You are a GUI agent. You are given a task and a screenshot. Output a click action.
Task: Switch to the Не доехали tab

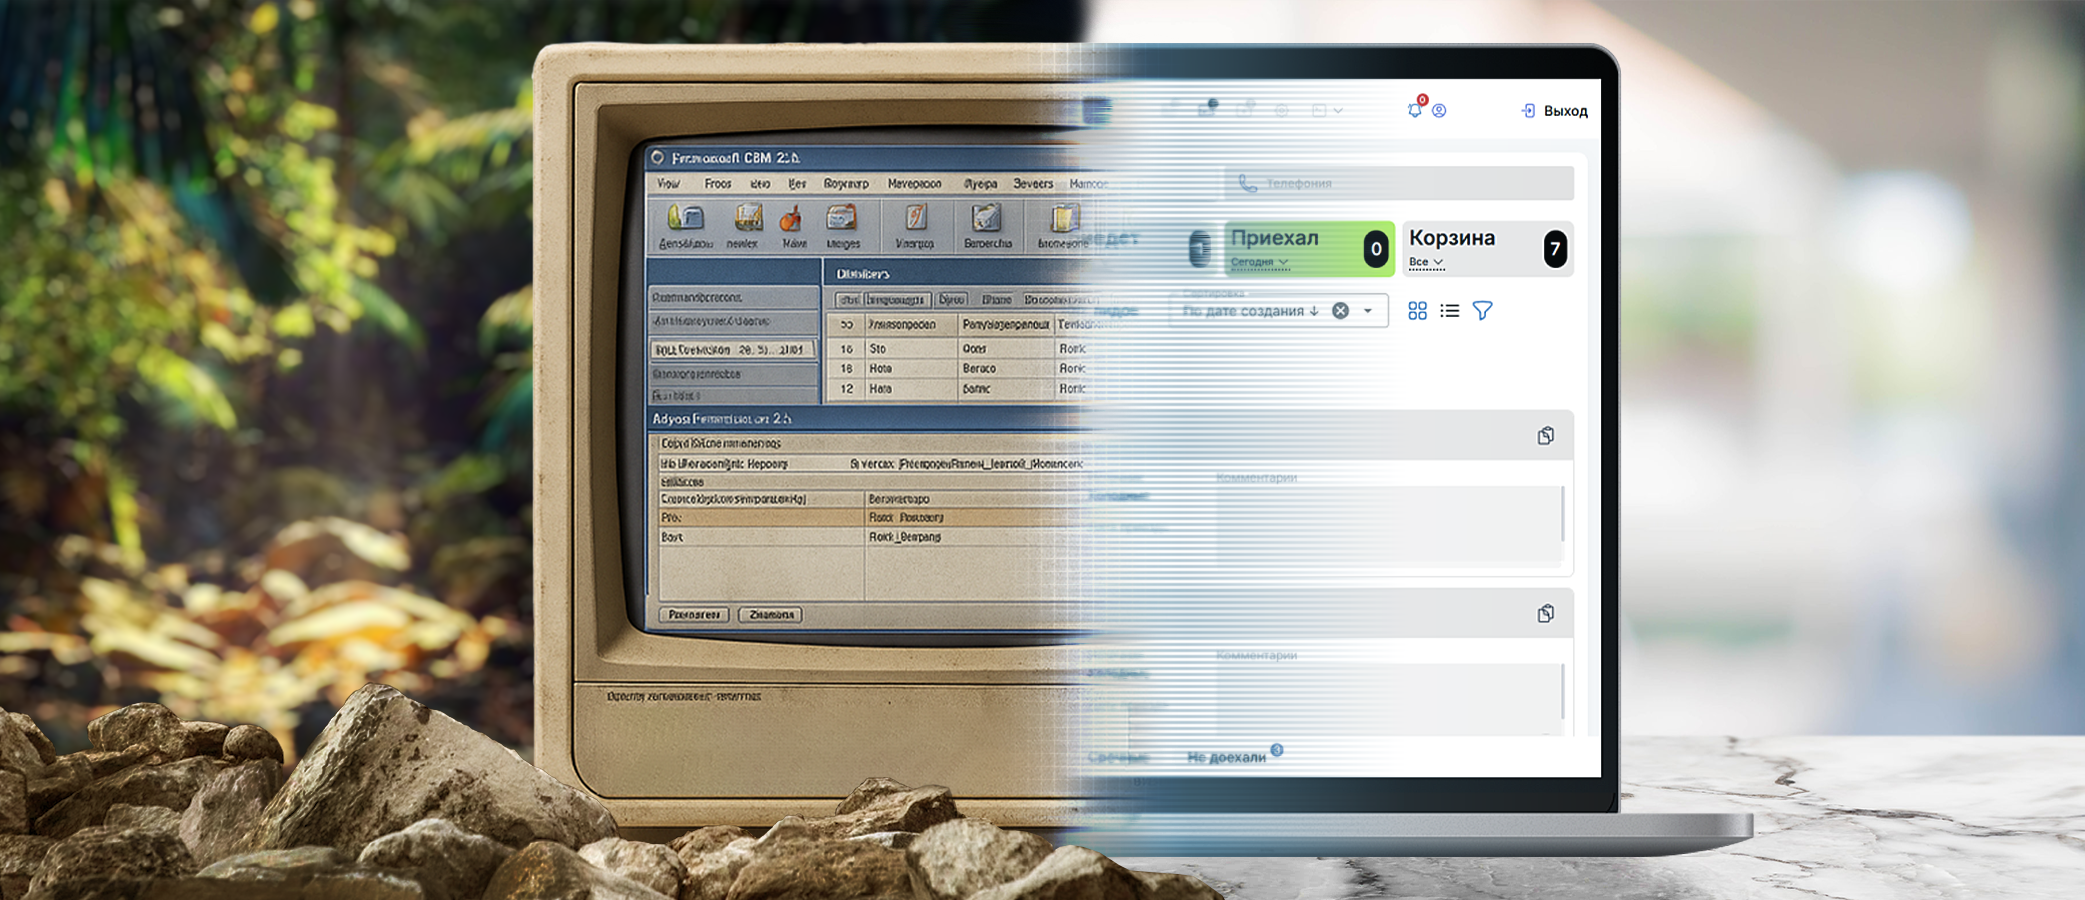click(1227, 757)
